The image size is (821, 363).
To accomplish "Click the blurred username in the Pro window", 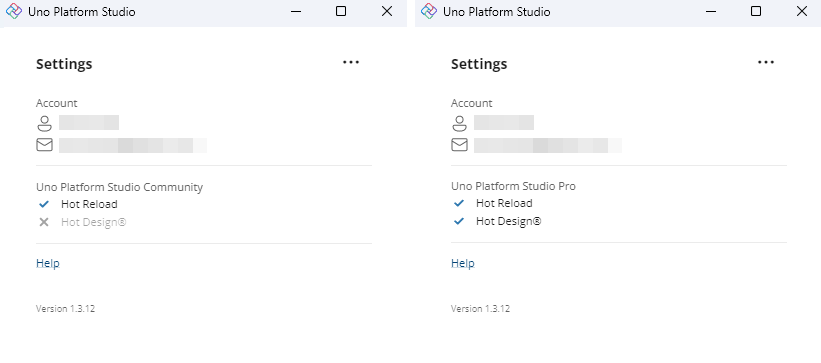I will point(504,123).
